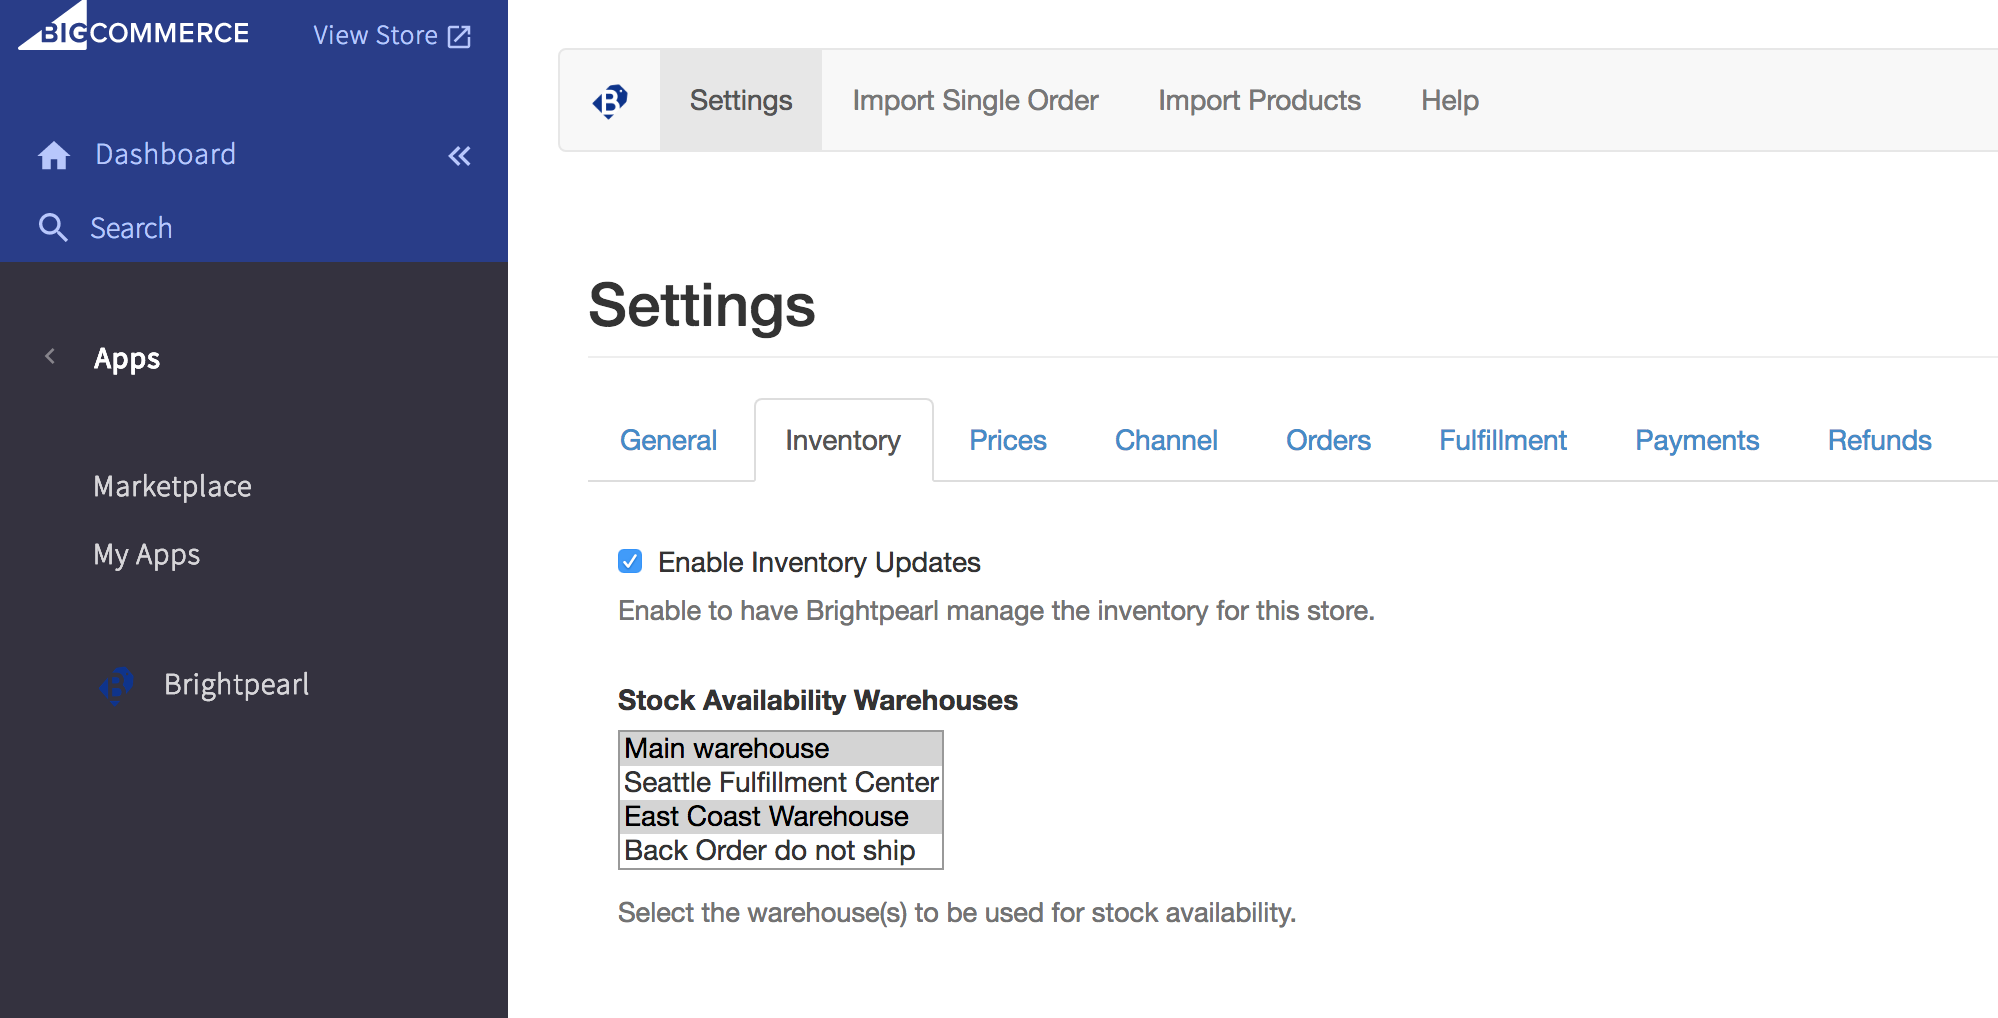
Task: Open Marketplace in the sidebar
Action: pyautogui.click(x=172, y=486)
